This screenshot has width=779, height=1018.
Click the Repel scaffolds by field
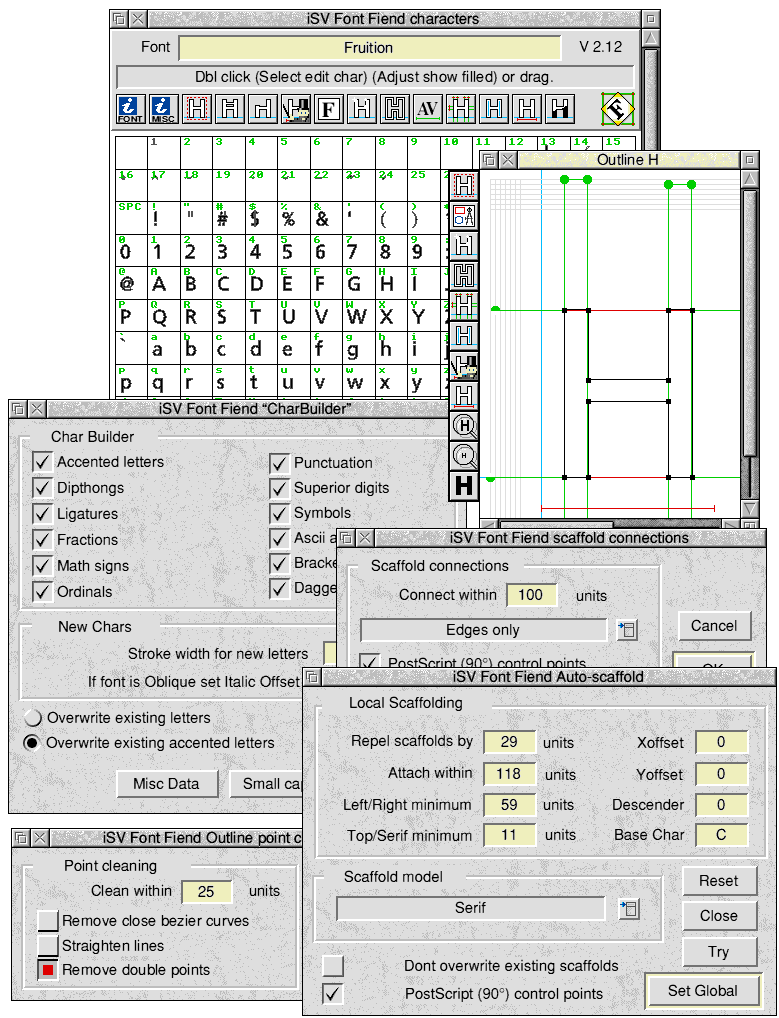510,742
